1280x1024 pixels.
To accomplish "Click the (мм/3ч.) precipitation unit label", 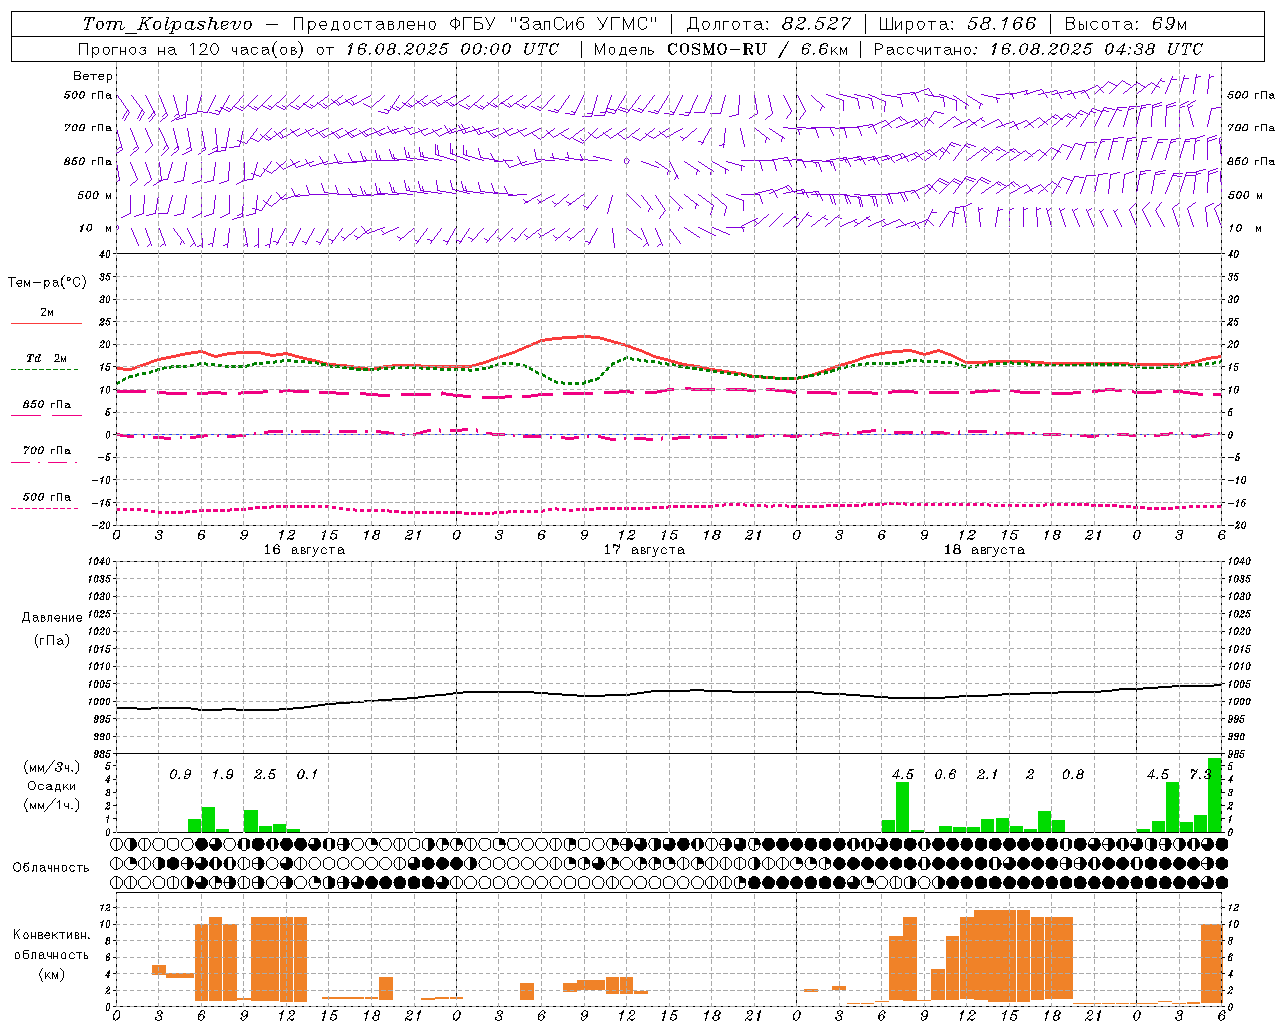I will pos(51,767).
